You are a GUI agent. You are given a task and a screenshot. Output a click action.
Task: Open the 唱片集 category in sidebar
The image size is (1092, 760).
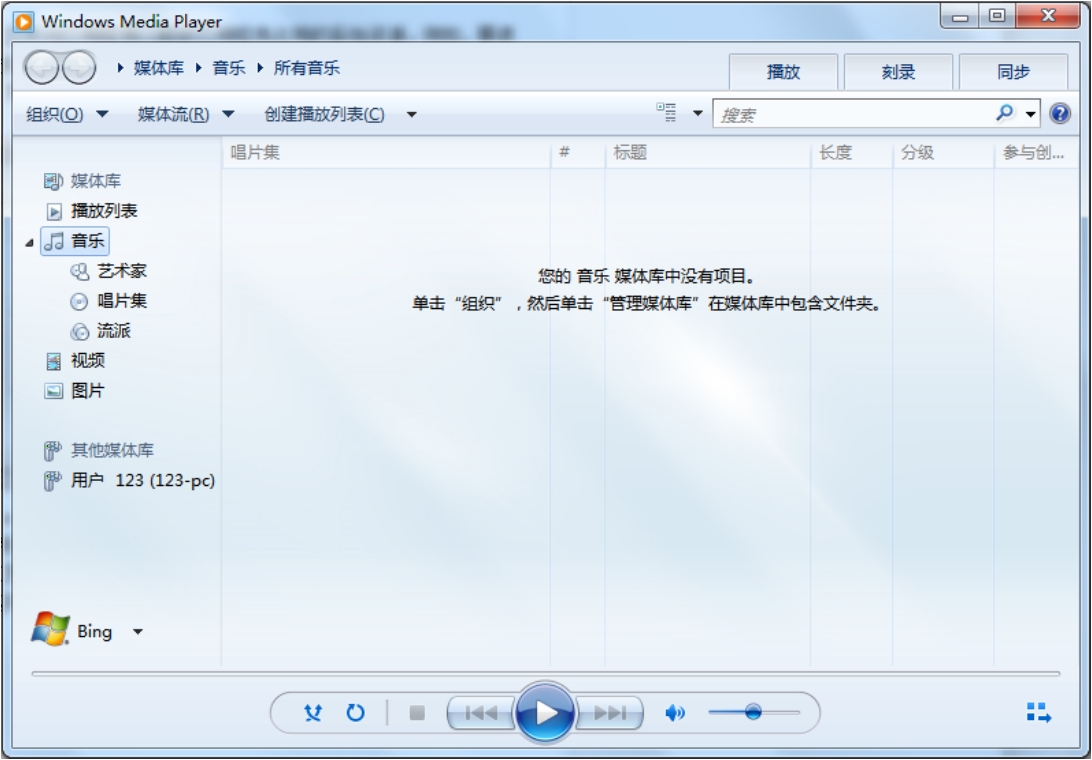(x=108, y=301)
